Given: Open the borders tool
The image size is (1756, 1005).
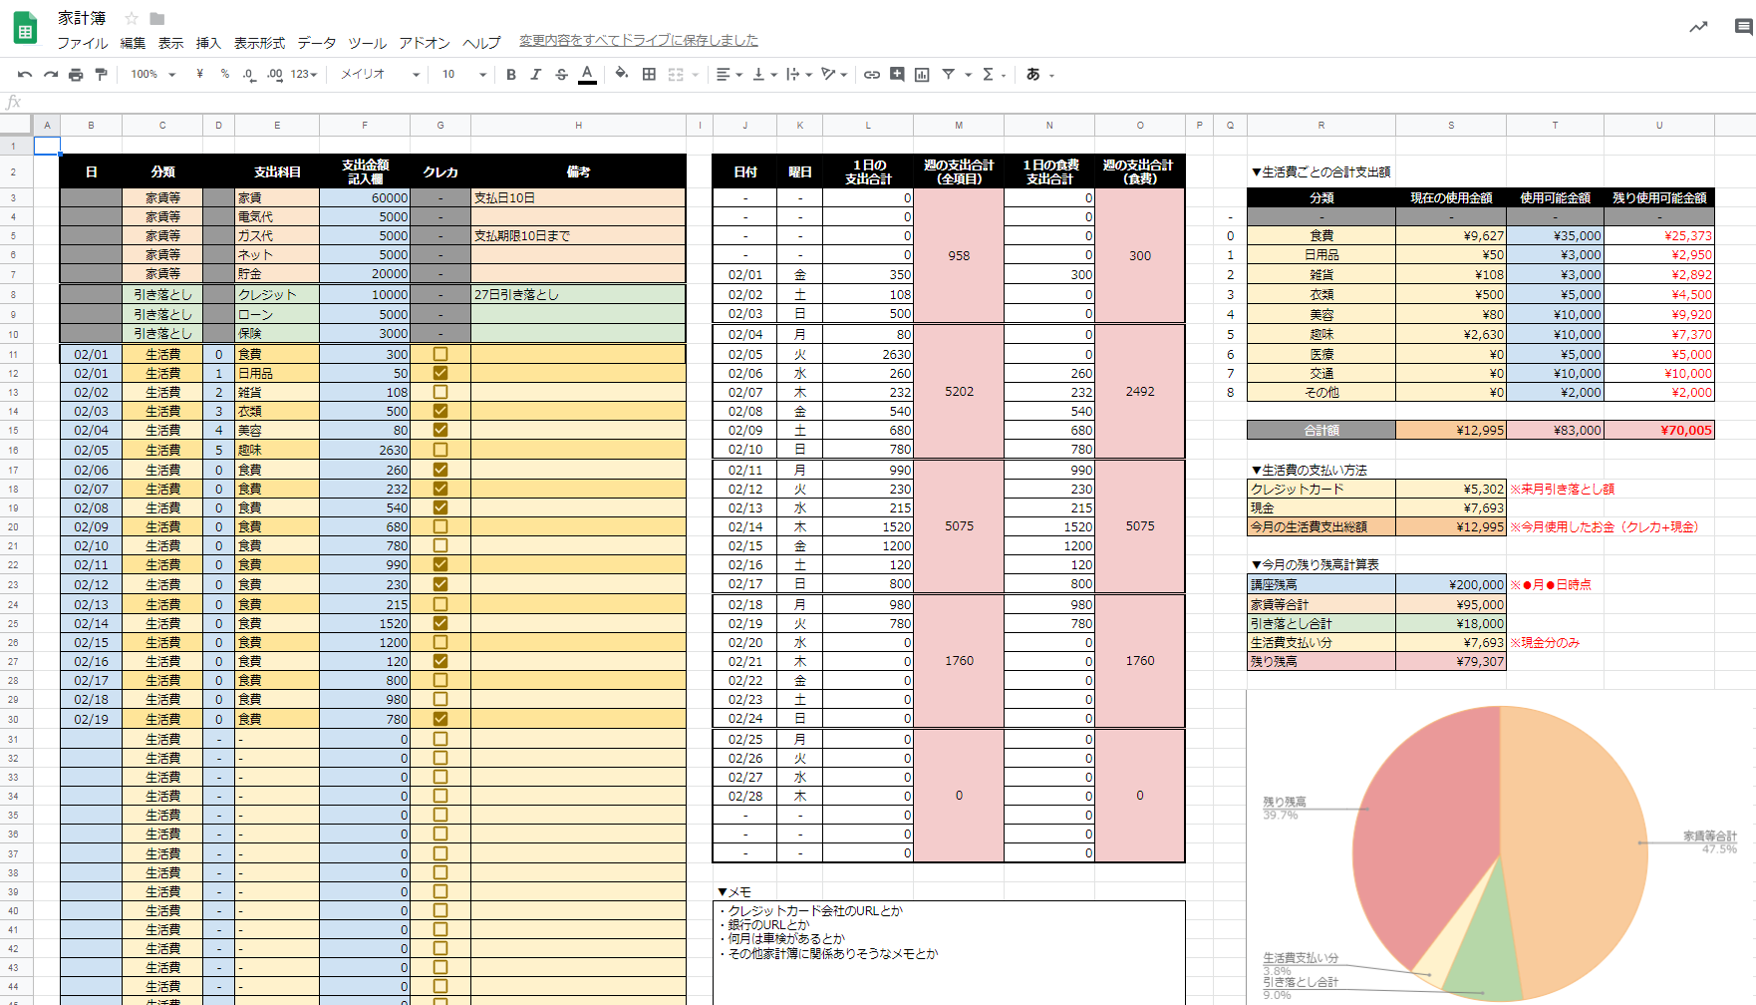Looking at the screenshot, I should [x=649, y=75].
